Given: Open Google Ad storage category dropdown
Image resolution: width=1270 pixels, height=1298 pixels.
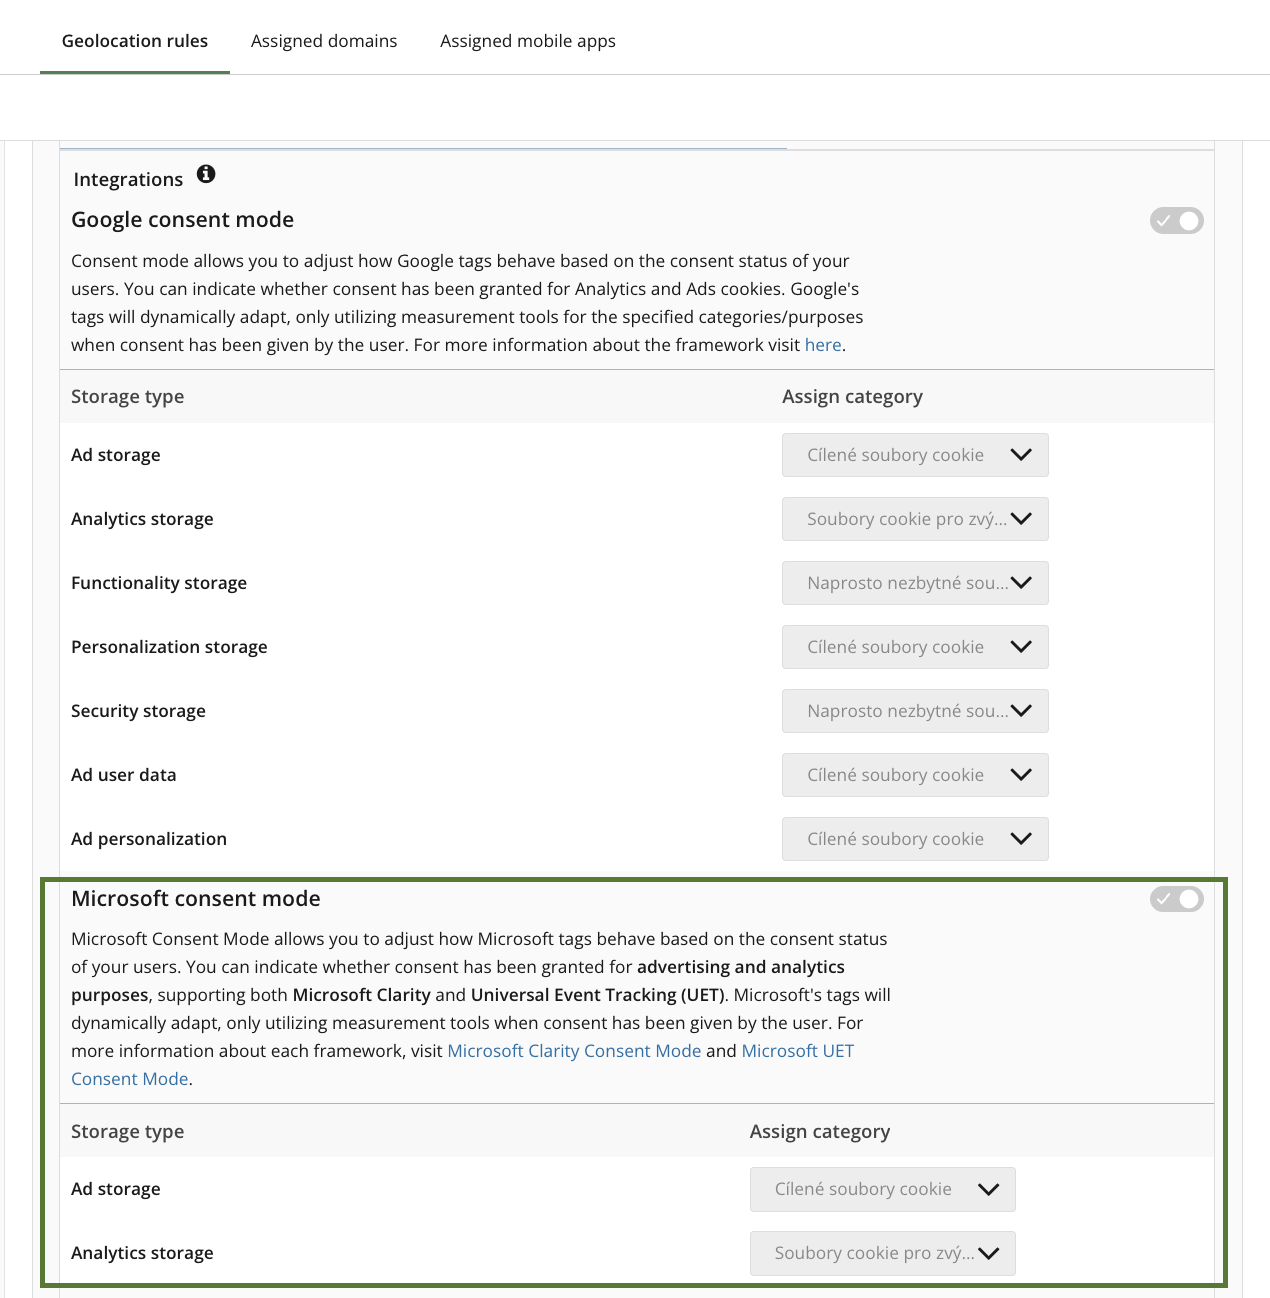Looking at the screenshot, I should point(915,455).
